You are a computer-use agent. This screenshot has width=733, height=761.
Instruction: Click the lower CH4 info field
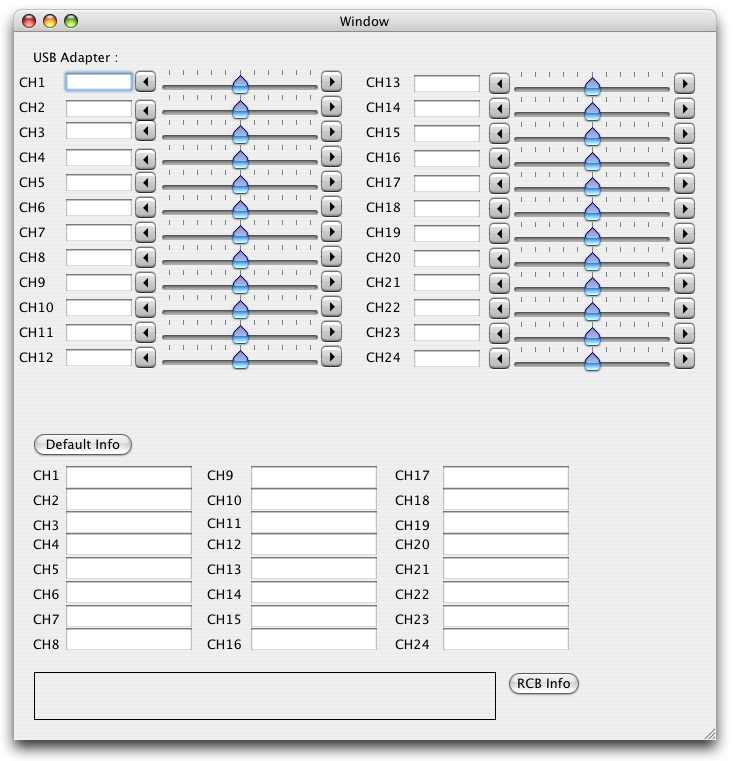coord(129,544)
